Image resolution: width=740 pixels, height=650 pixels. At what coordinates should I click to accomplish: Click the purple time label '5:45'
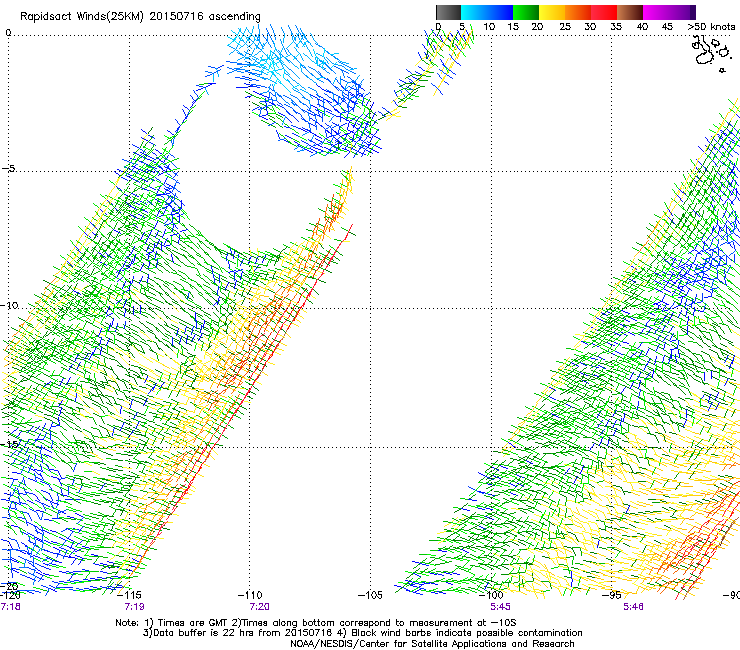[501, 607]
